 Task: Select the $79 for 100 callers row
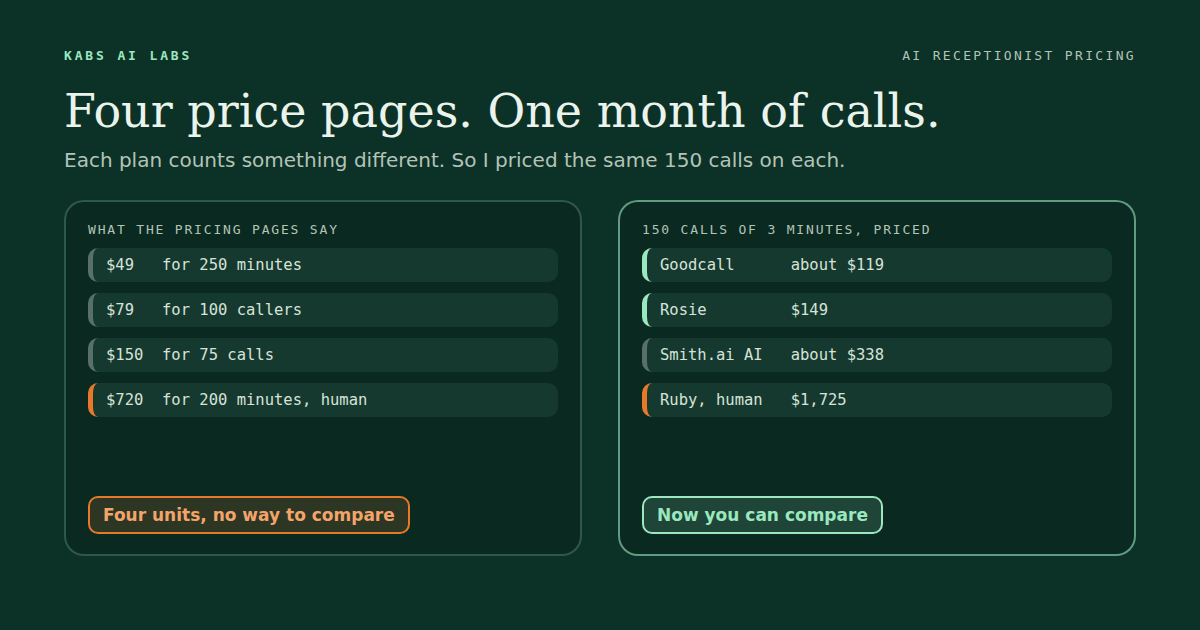point(323,310)
